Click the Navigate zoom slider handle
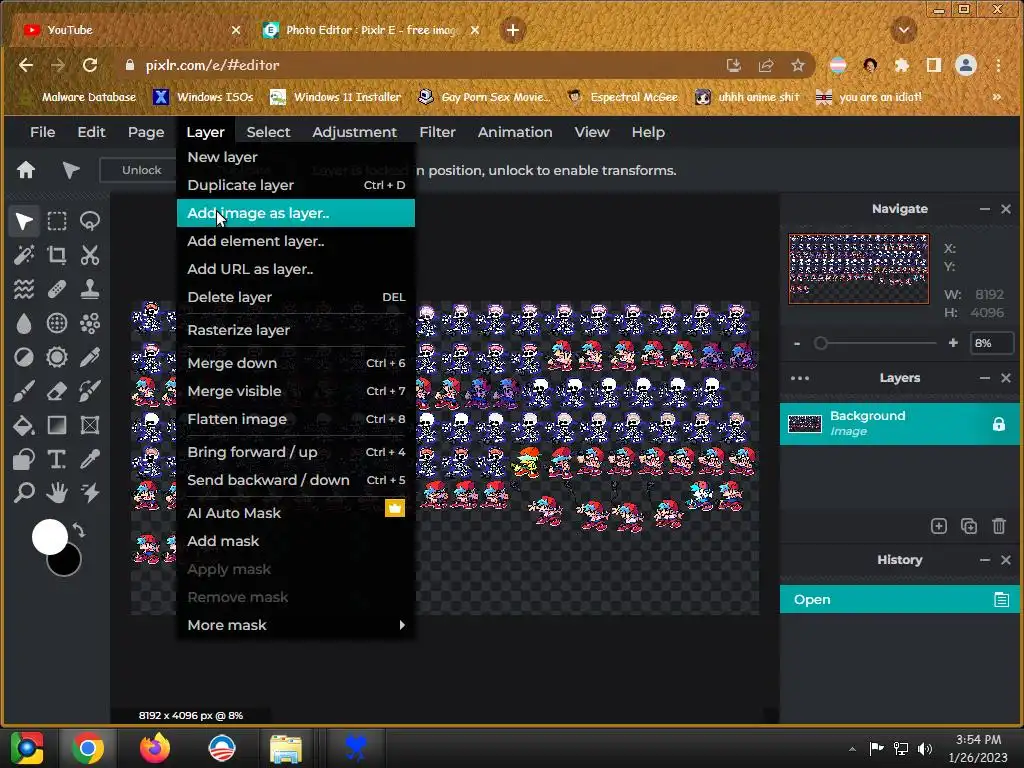 coord(820,343)
